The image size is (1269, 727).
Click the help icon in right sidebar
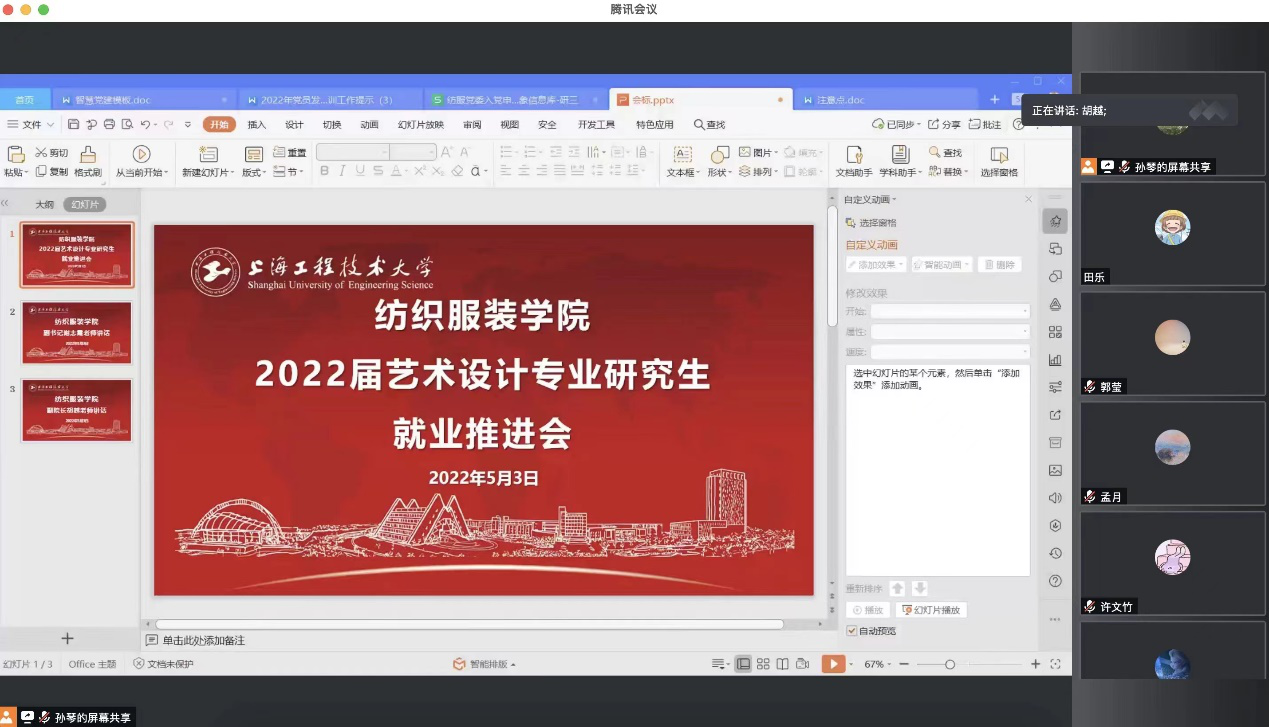(1055, 581)
